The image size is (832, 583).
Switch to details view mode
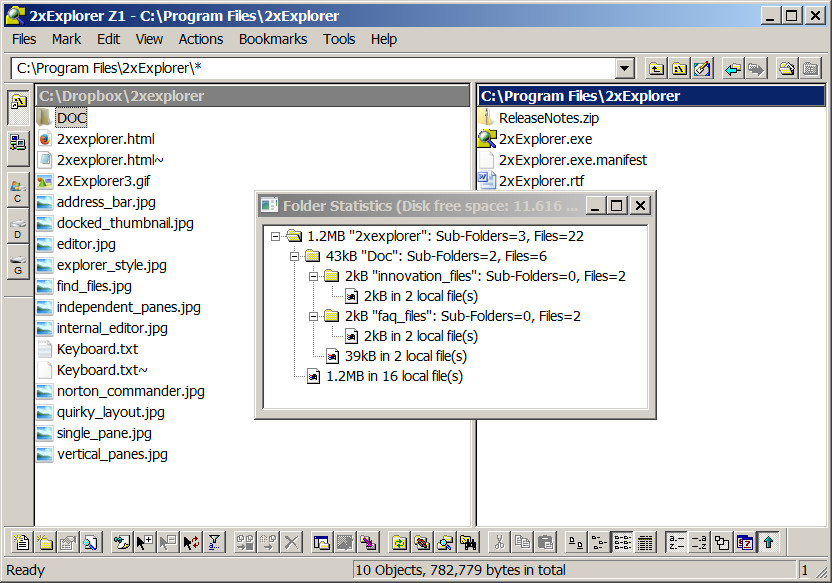645,543
